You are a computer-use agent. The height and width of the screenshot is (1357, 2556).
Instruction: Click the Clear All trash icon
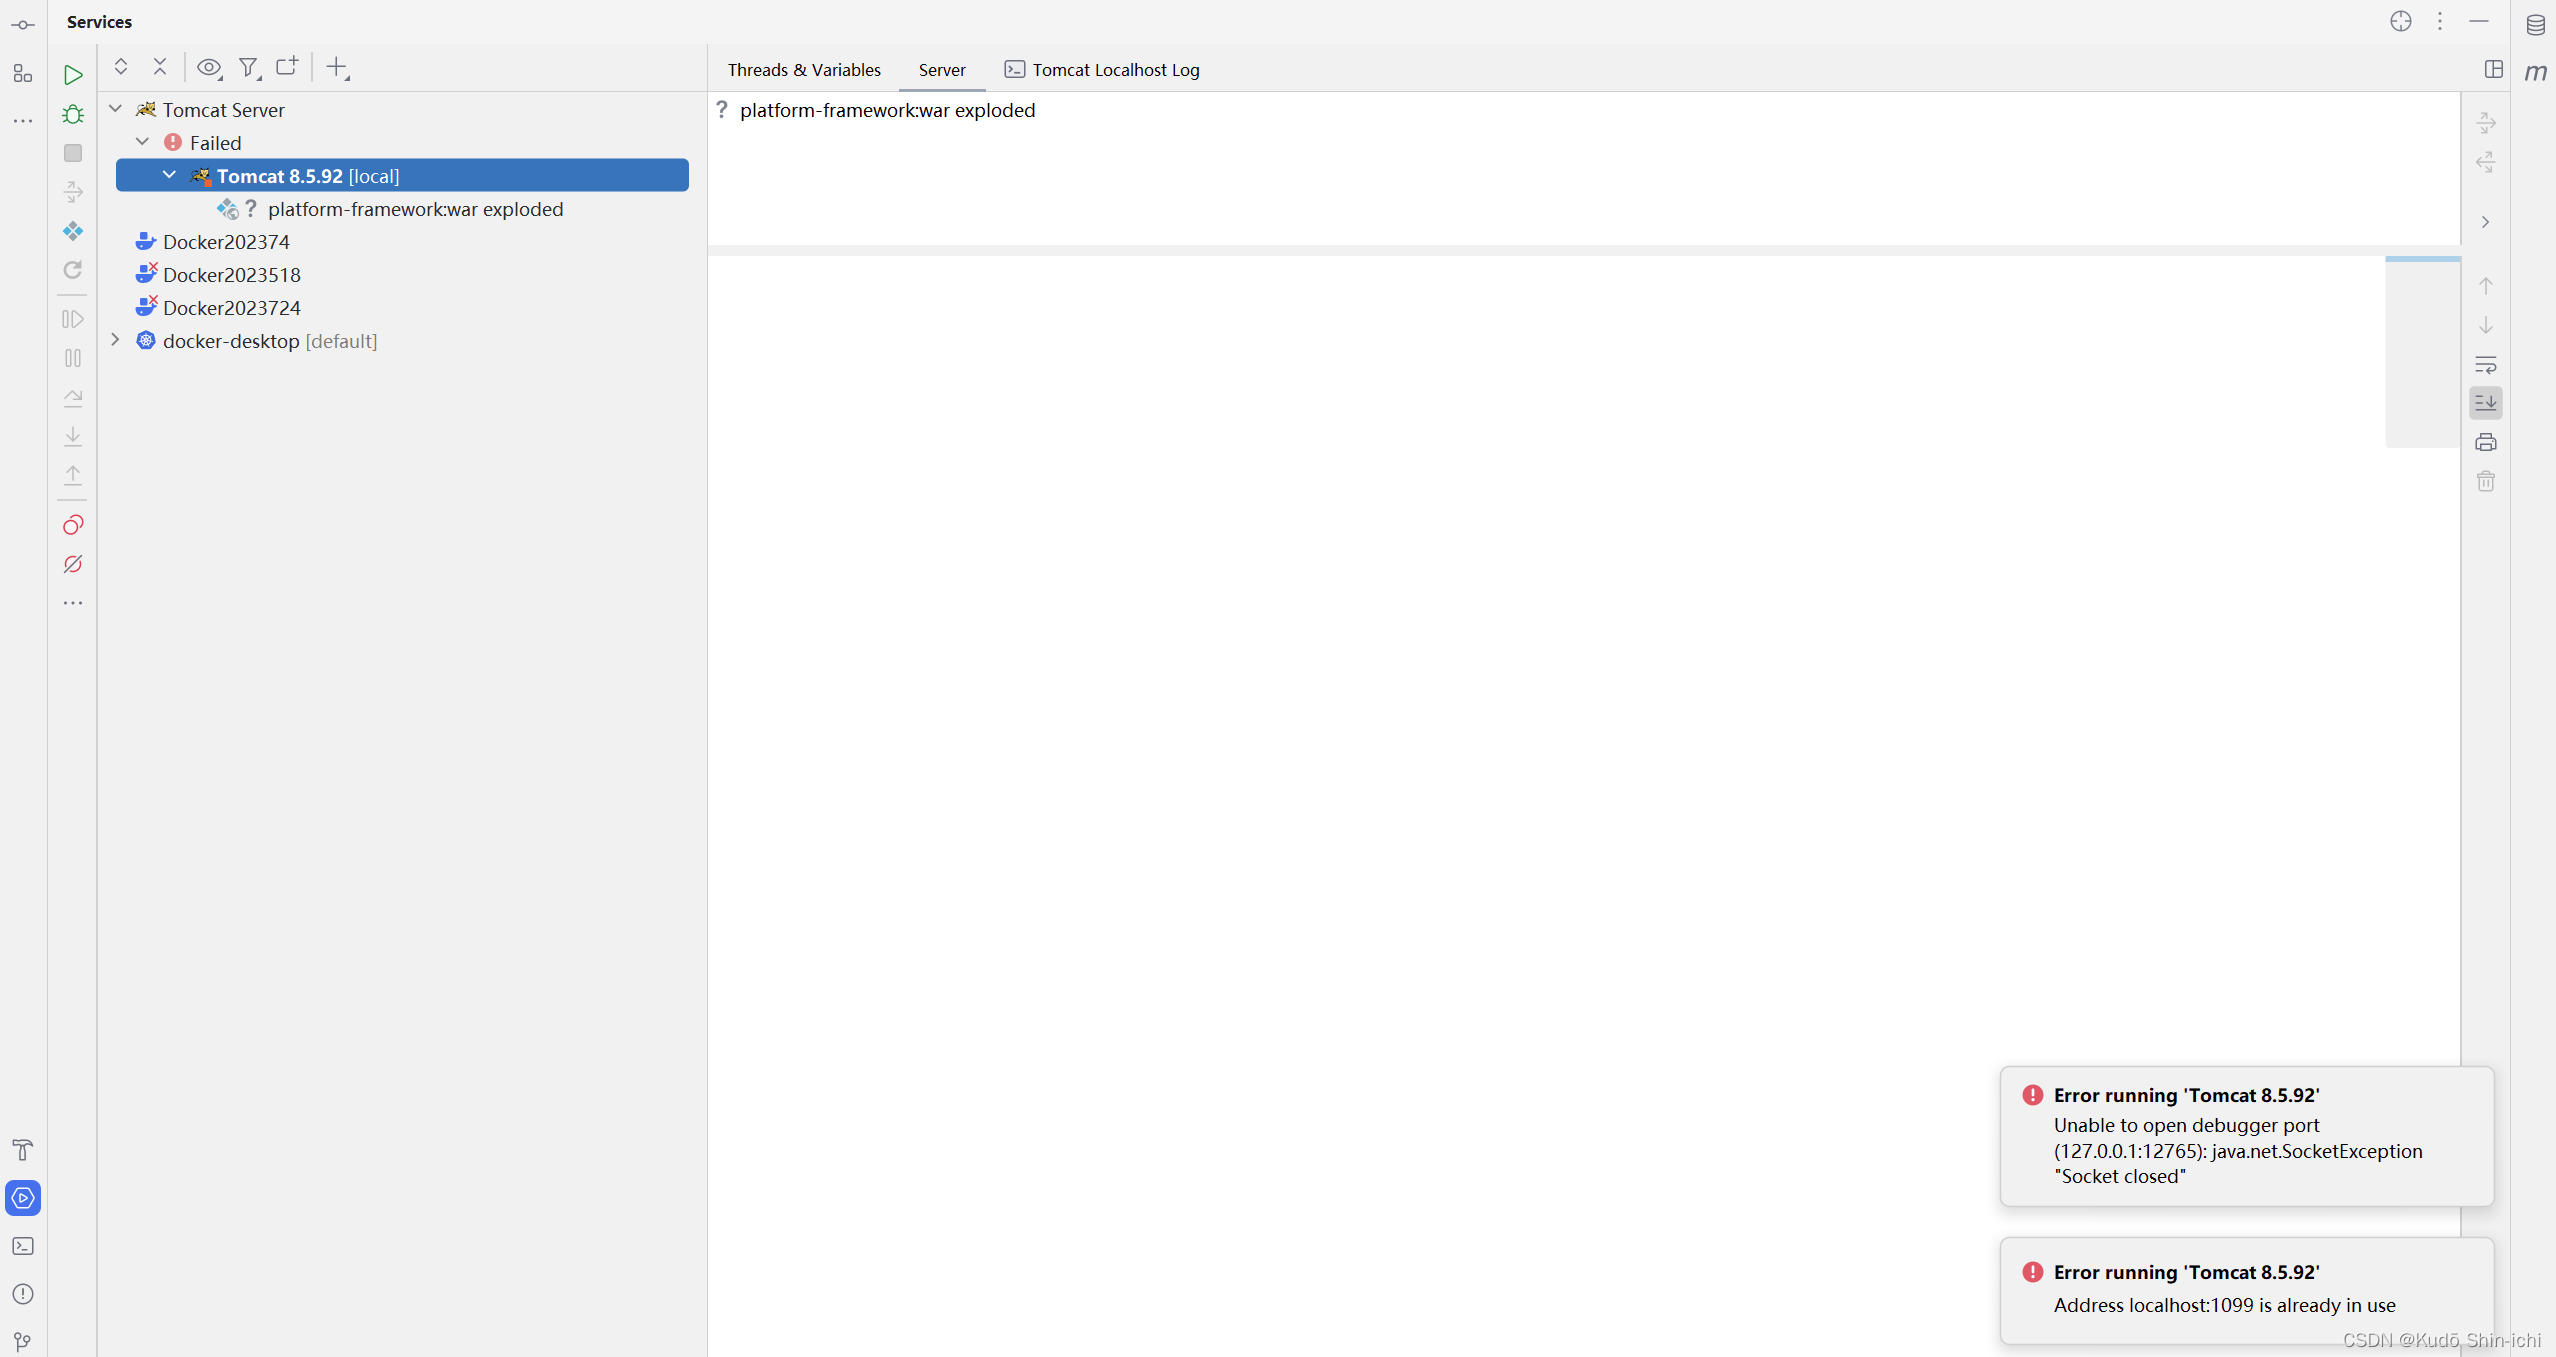pyautogui.click(x=2486, y=481)
